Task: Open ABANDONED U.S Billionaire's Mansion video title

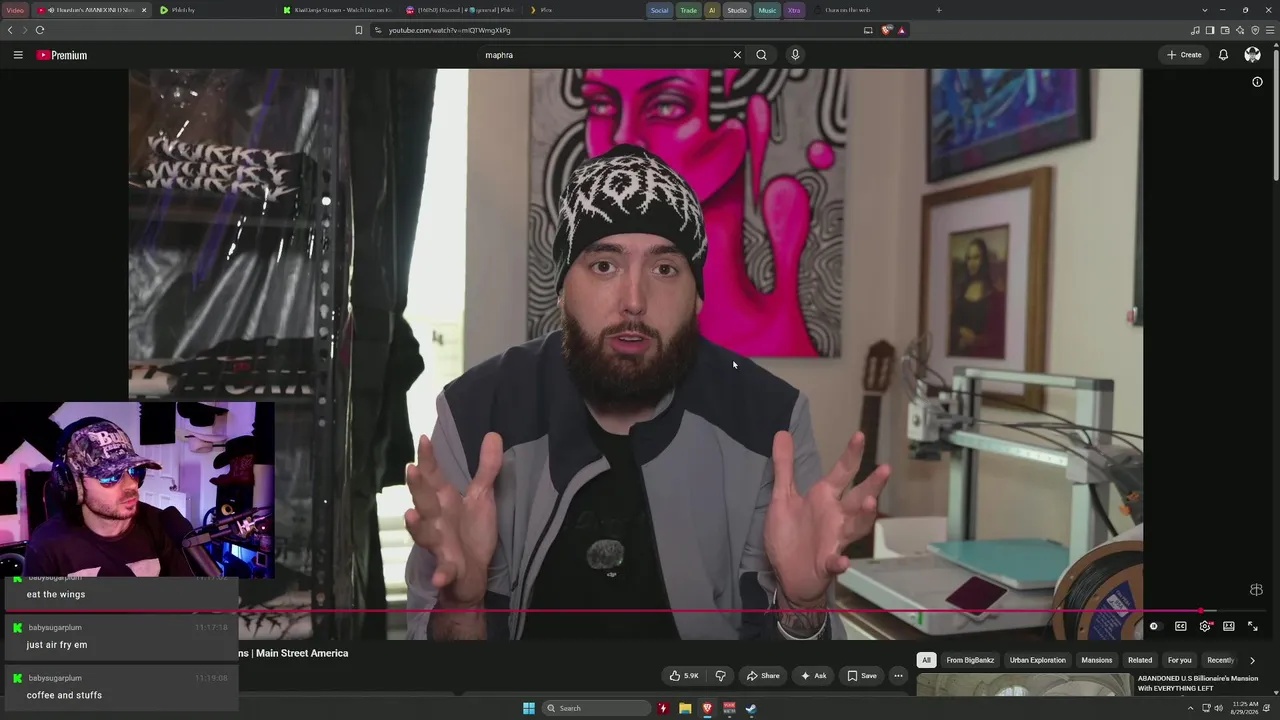Action: point(1198,683)
